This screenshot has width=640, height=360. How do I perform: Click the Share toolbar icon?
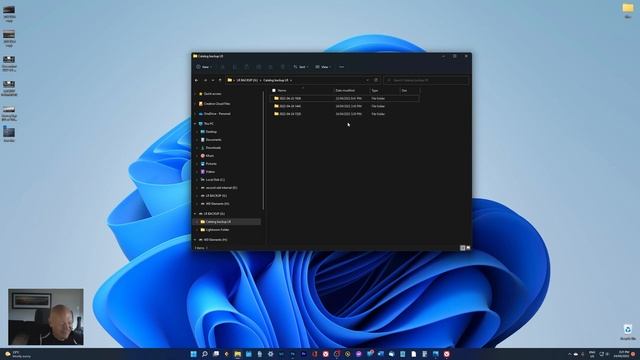pyautogui.click(x=271, y=67)
